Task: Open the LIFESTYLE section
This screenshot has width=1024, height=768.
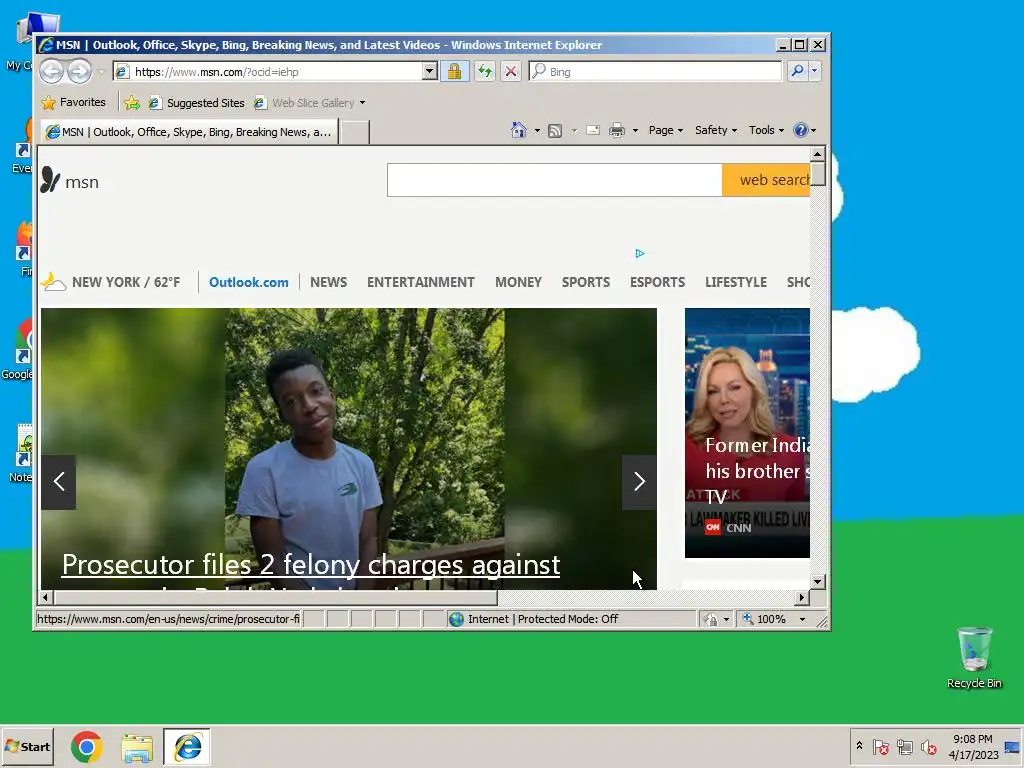Action: coord(736,282)
